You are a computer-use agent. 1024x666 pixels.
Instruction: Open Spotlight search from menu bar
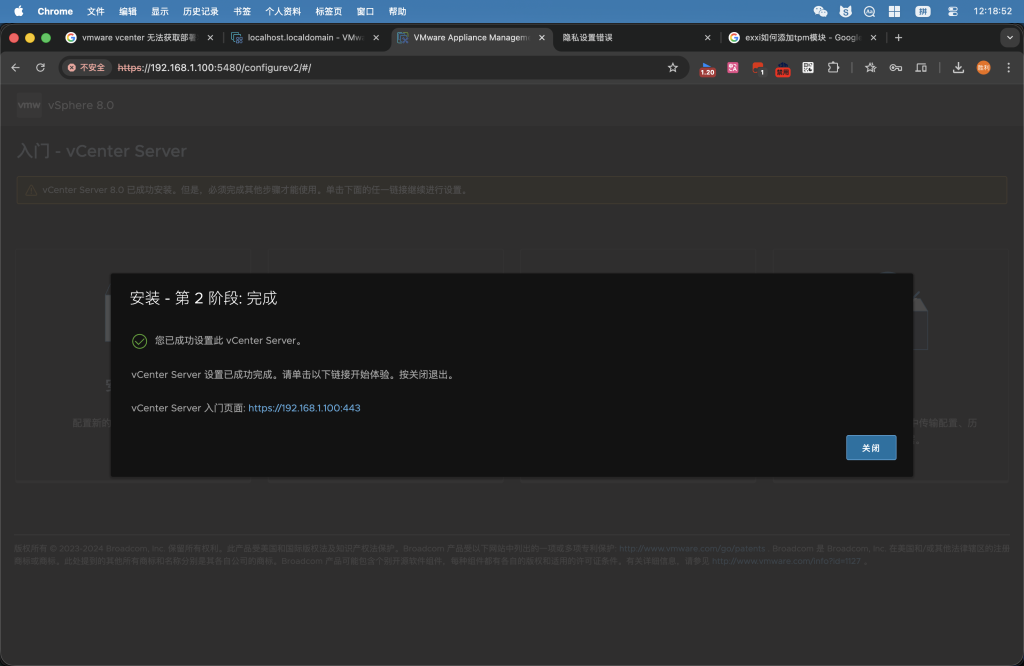868,11
